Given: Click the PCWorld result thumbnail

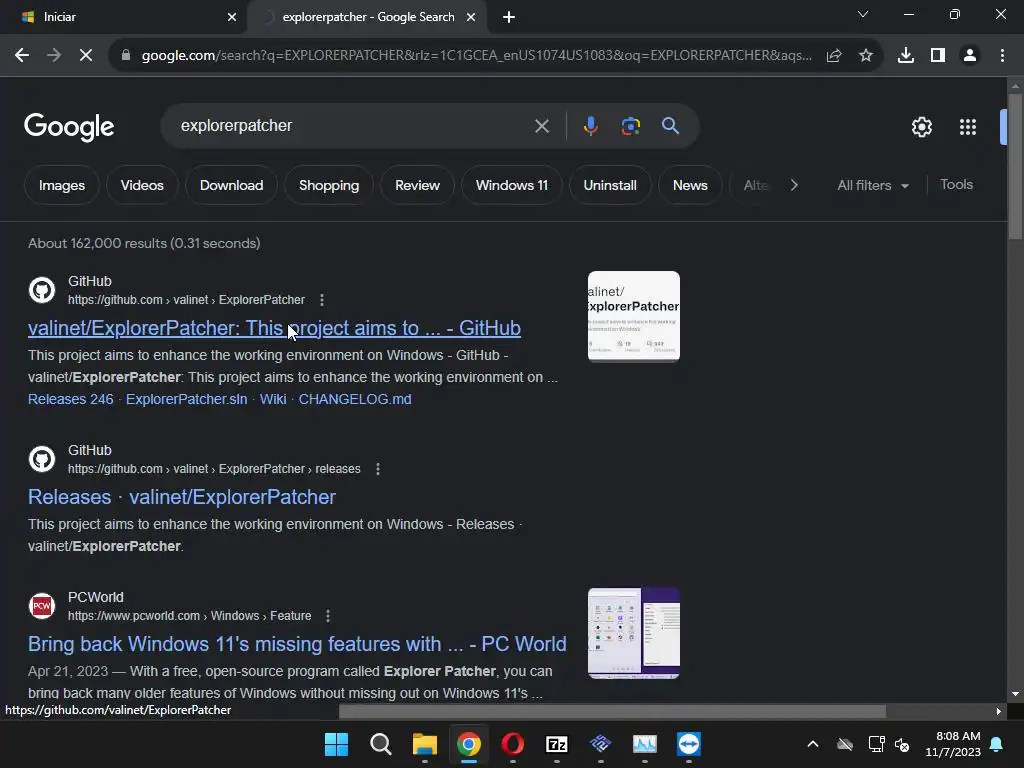Looking at the screenshot, I should point(633,633).
